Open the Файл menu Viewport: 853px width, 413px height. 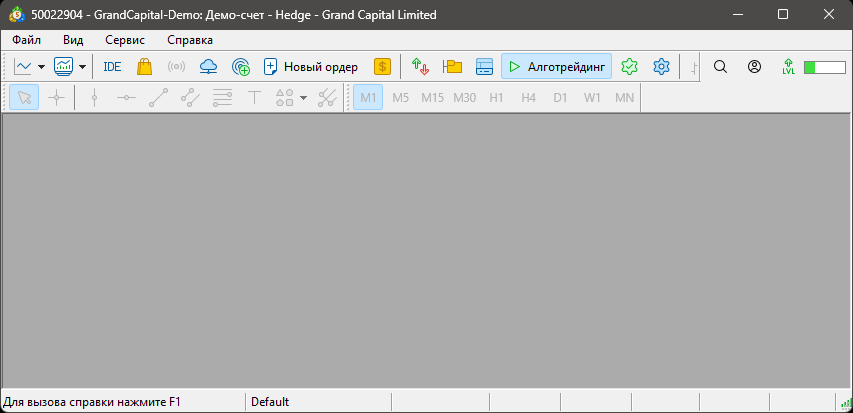[27, 40]
